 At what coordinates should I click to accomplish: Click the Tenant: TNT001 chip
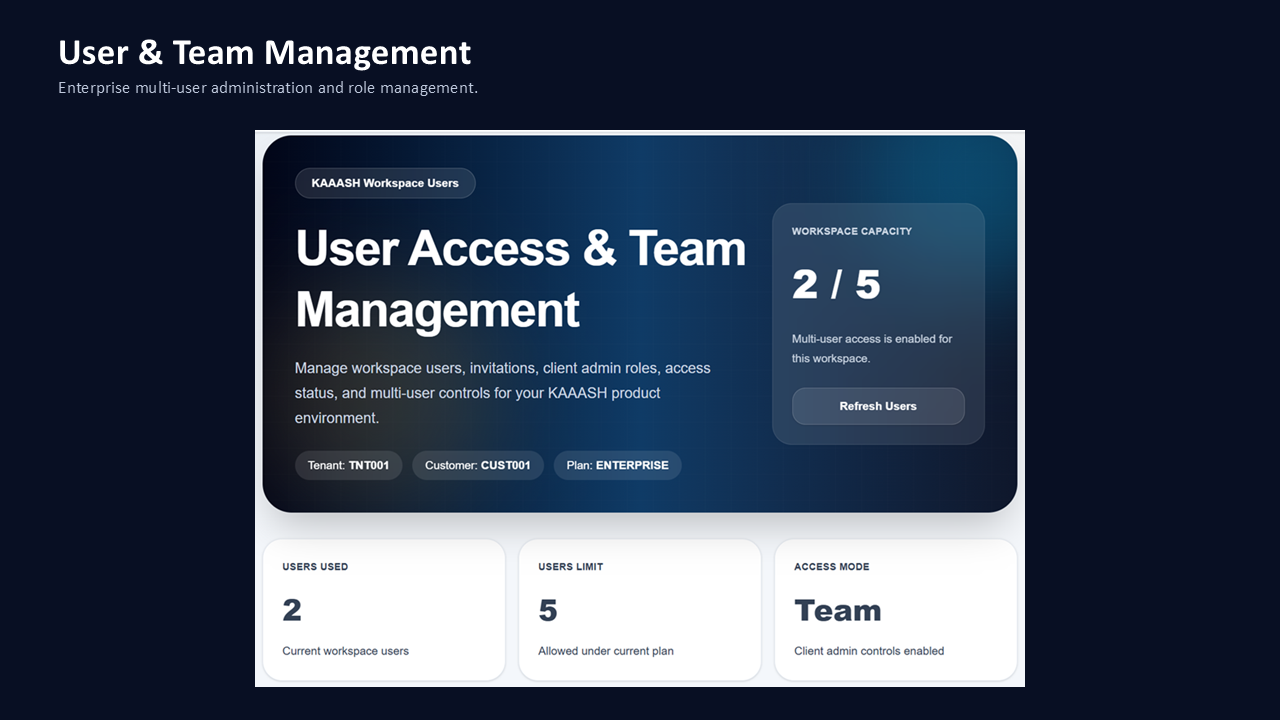[x=349, y=465]
